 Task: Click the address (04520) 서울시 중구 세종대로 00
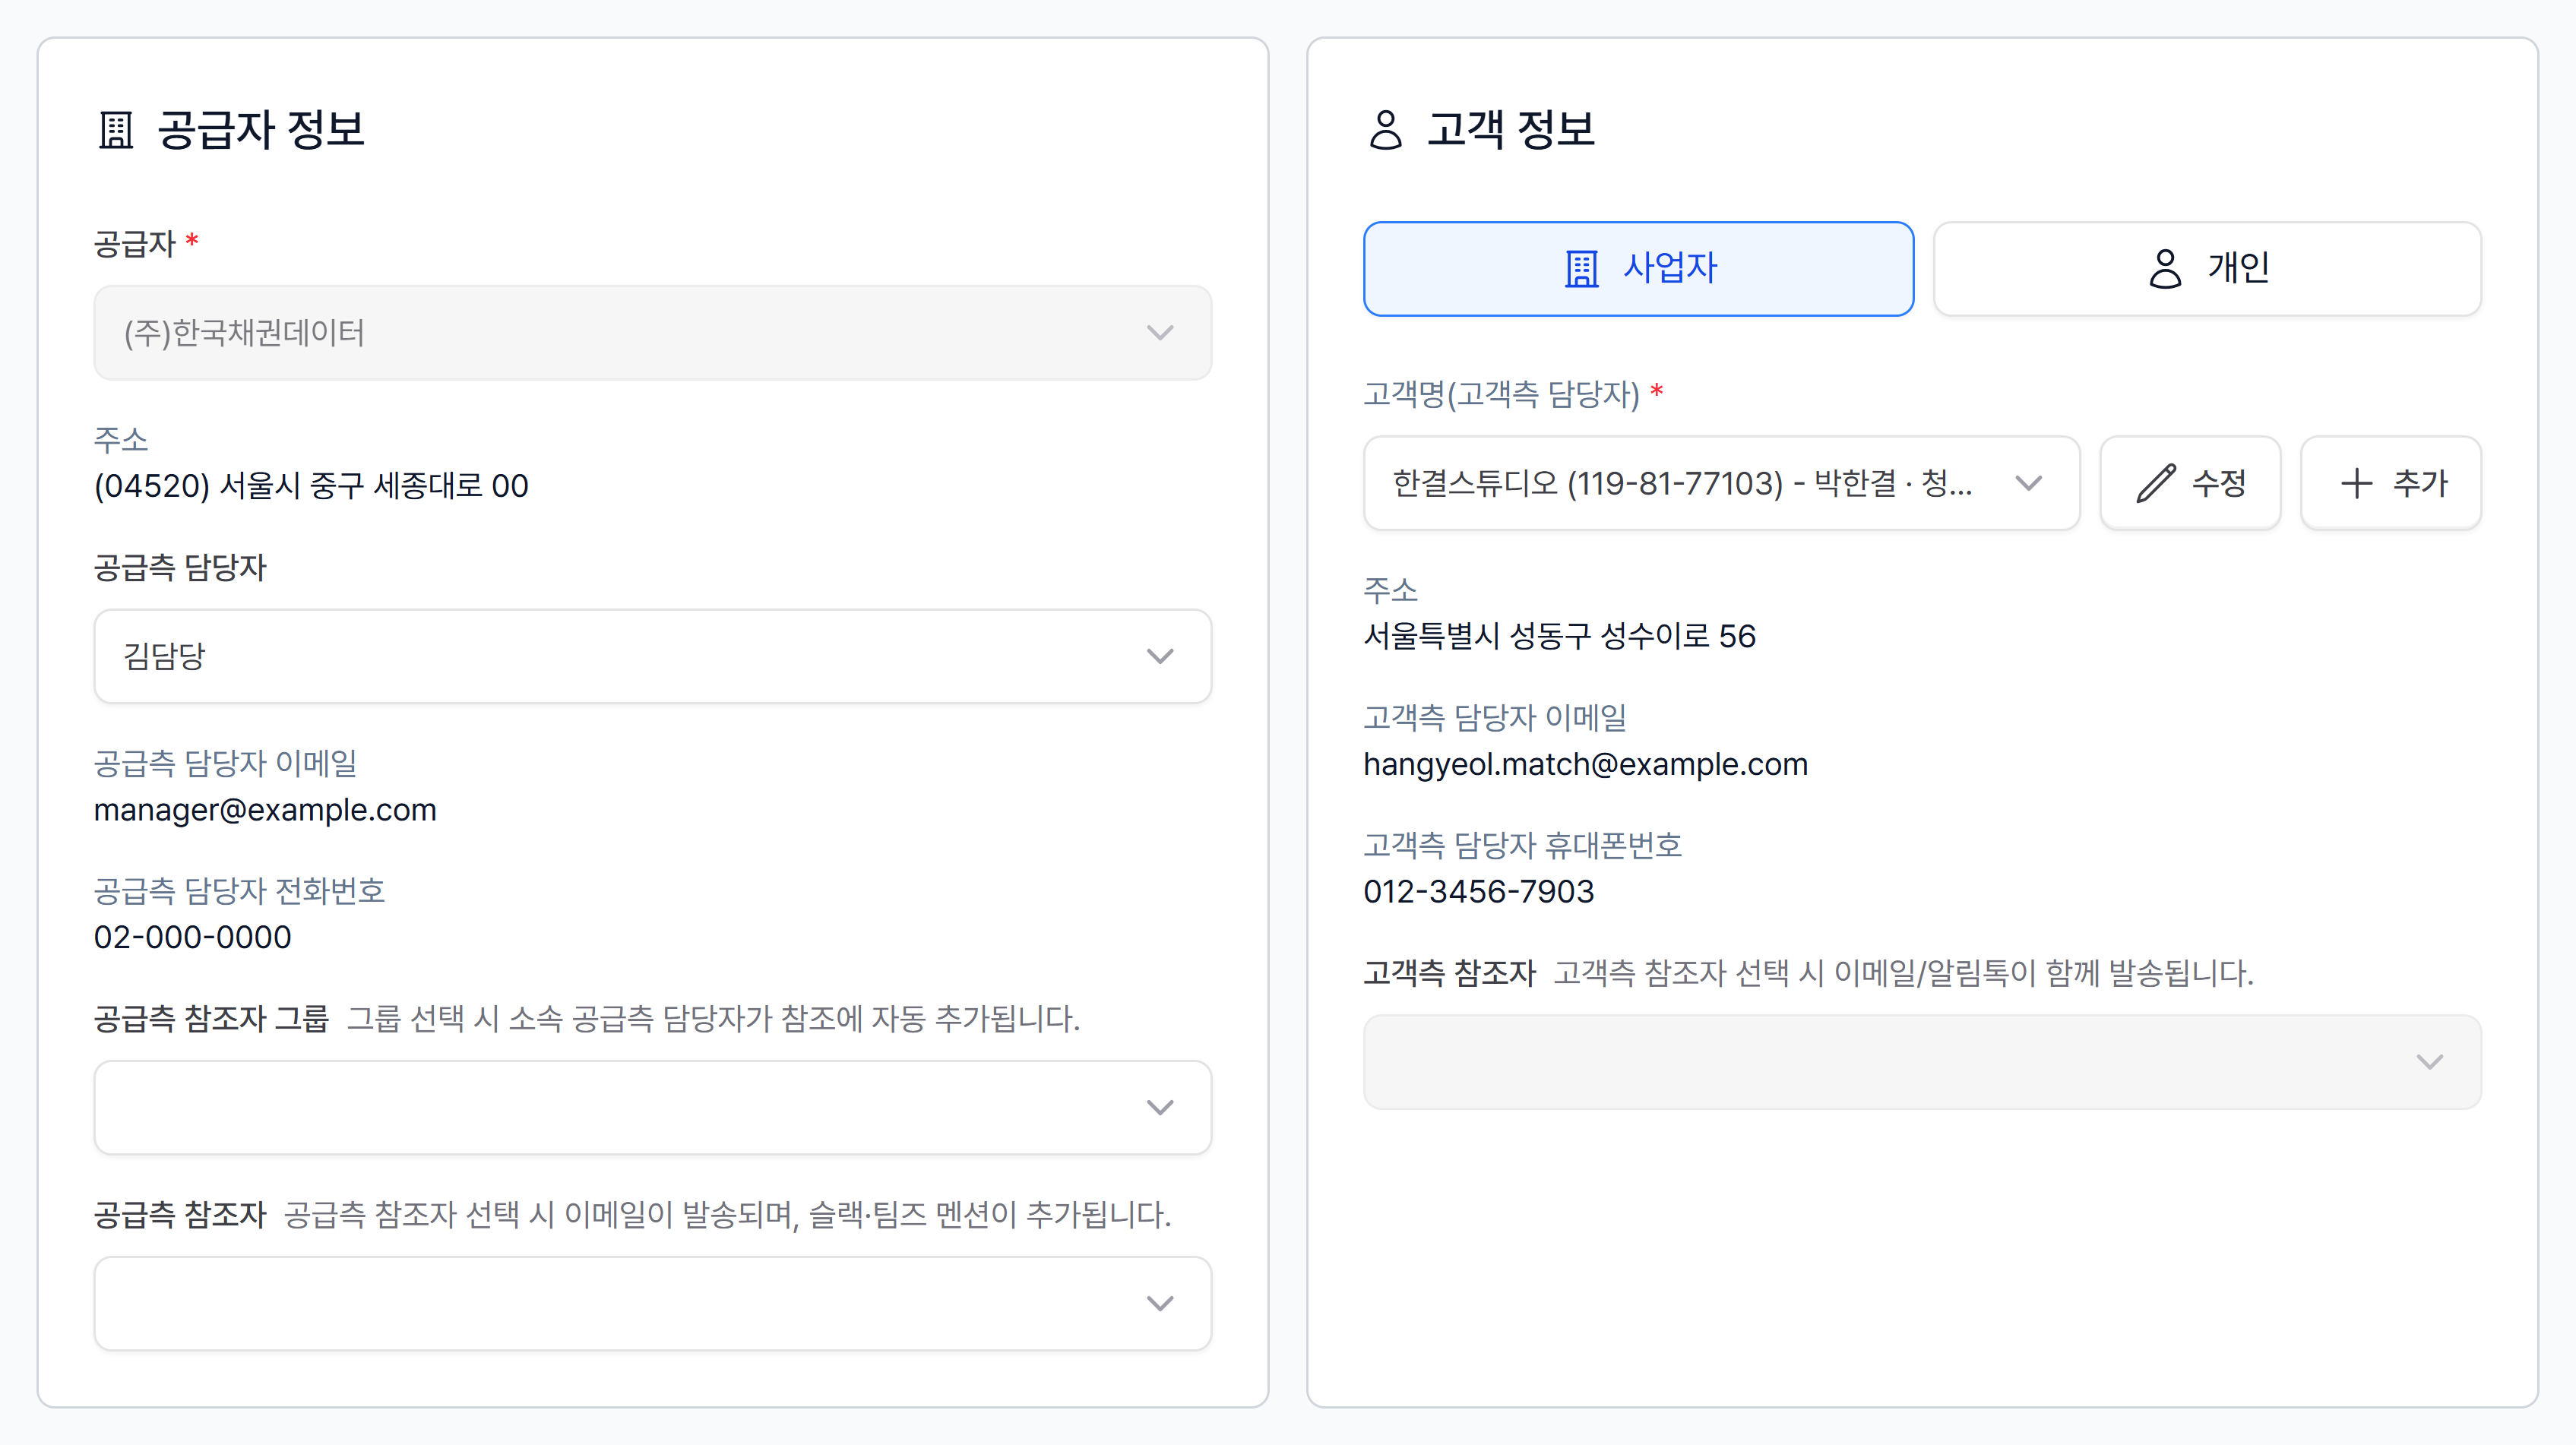tap(311, 486)
